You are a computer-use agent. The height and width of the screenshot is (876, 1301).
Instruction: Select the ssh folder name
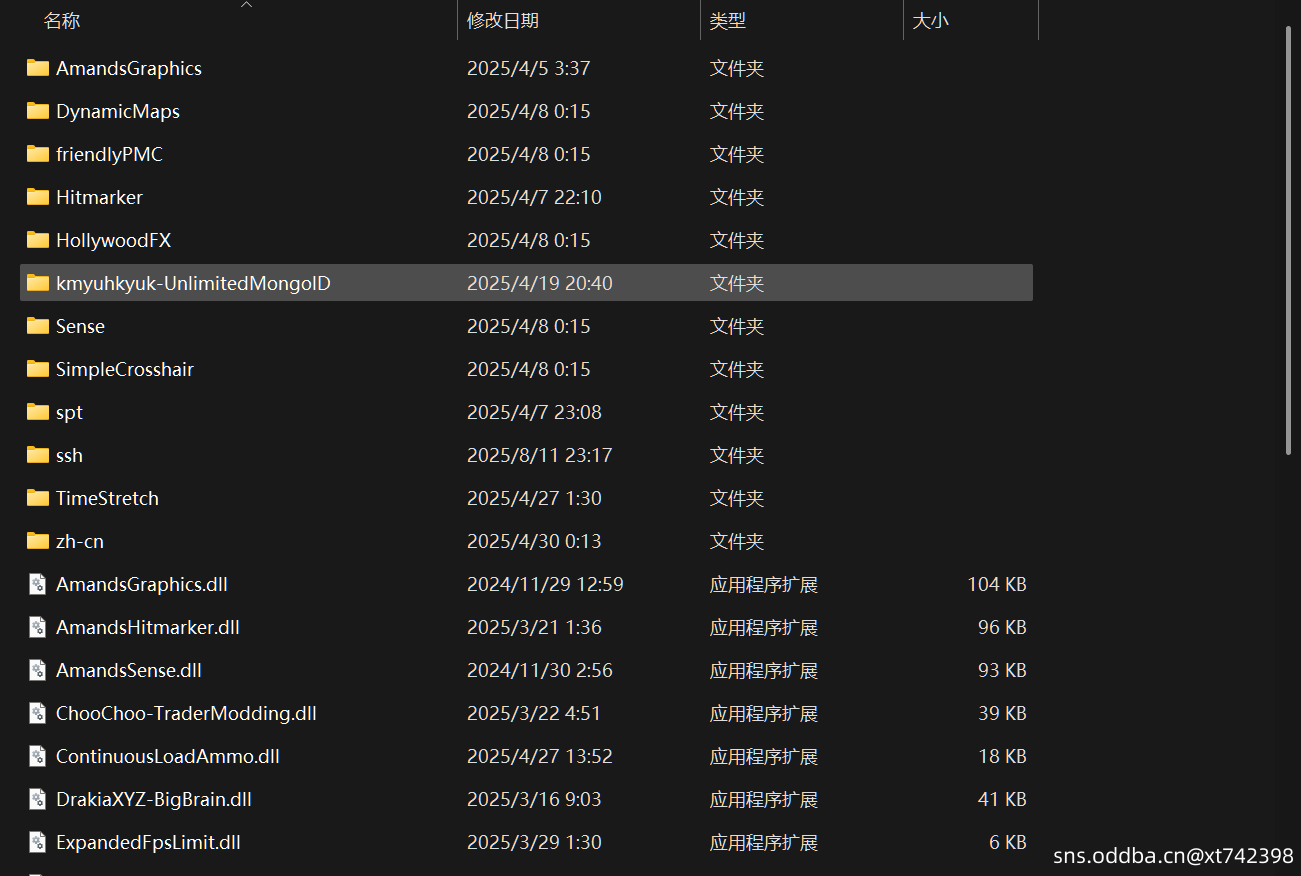coord(69,455)
